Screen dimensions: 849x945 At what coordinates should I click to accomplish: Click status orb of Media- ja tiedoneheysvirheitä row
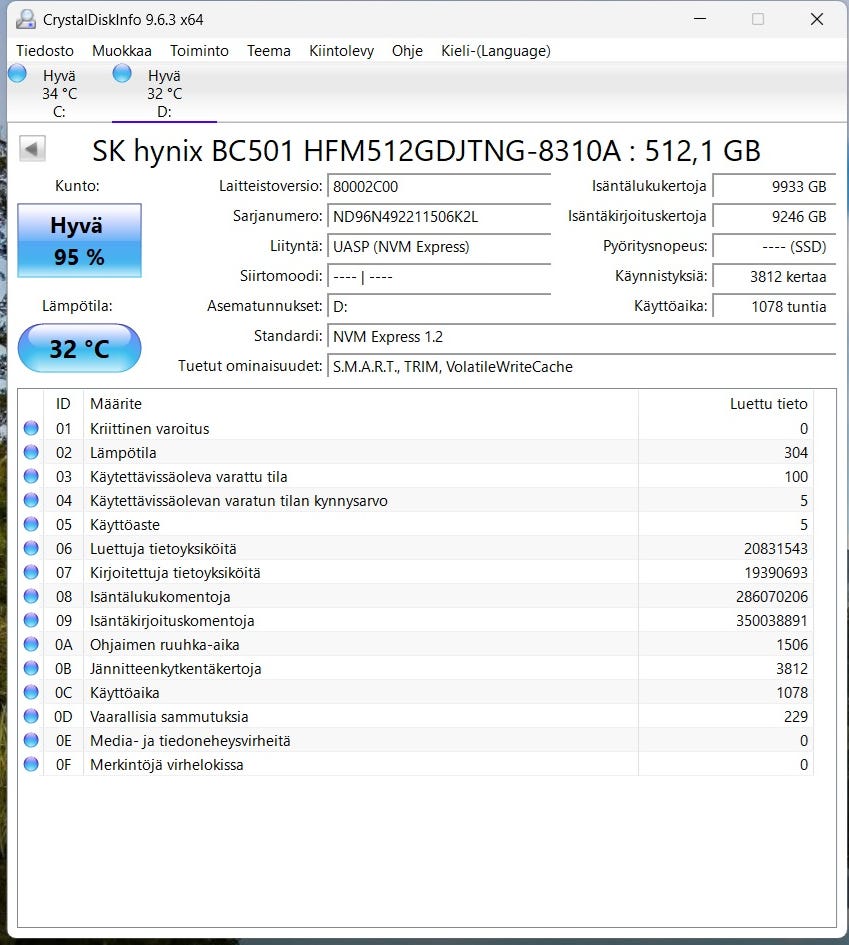[31, 740]
